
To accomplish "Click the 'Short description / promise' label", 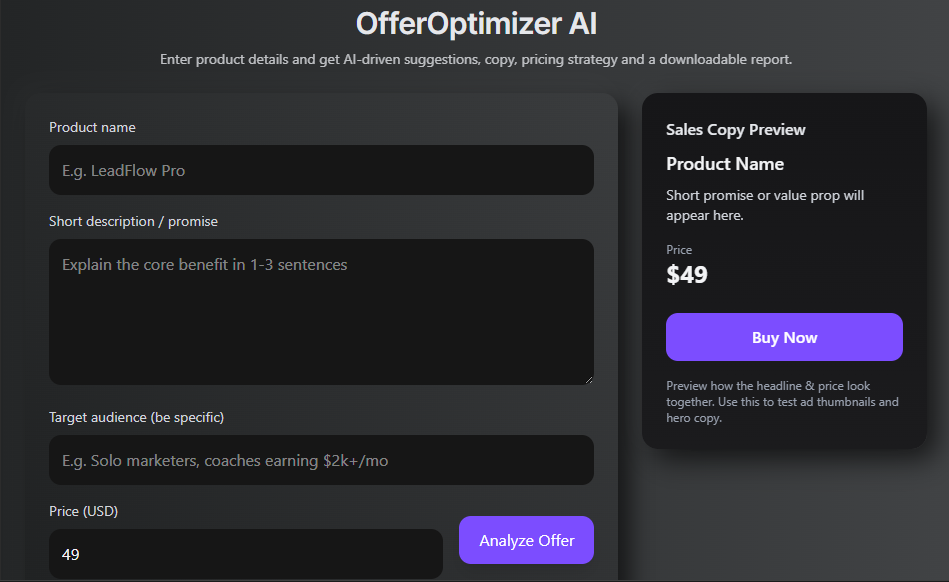I will tap(133, 221).
